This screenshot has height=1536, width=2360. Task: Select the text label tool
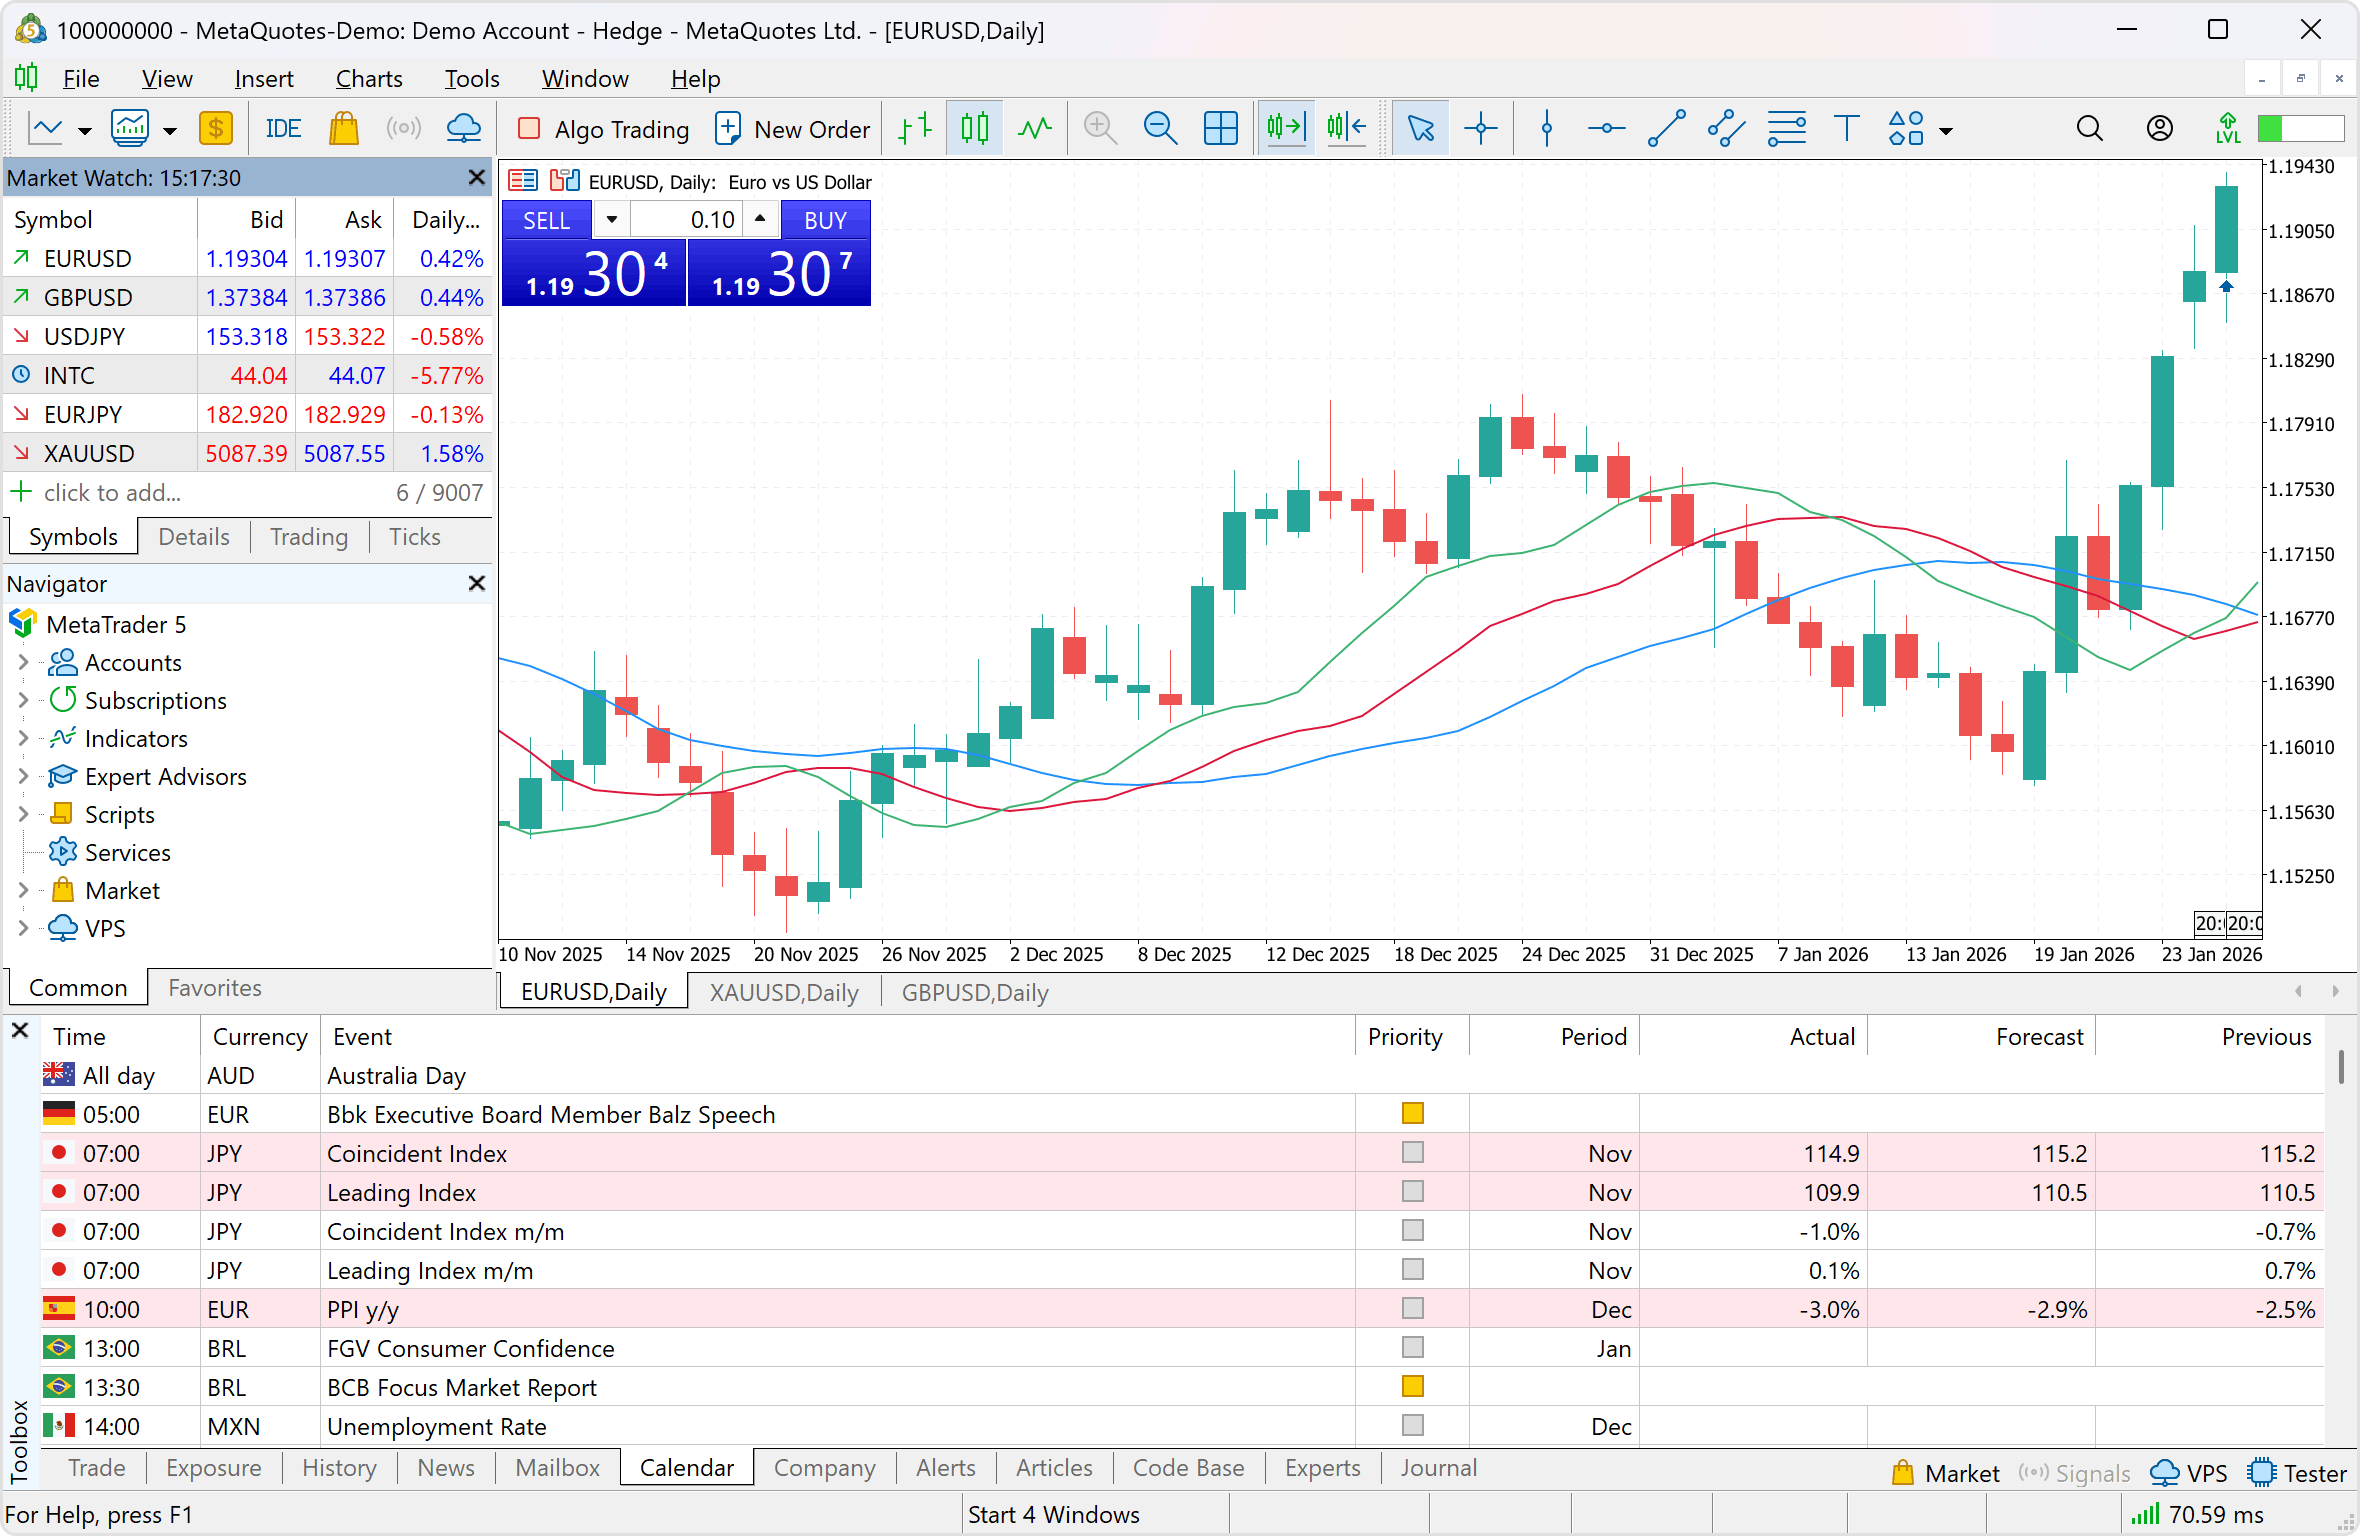click(x=1846, y=129)
